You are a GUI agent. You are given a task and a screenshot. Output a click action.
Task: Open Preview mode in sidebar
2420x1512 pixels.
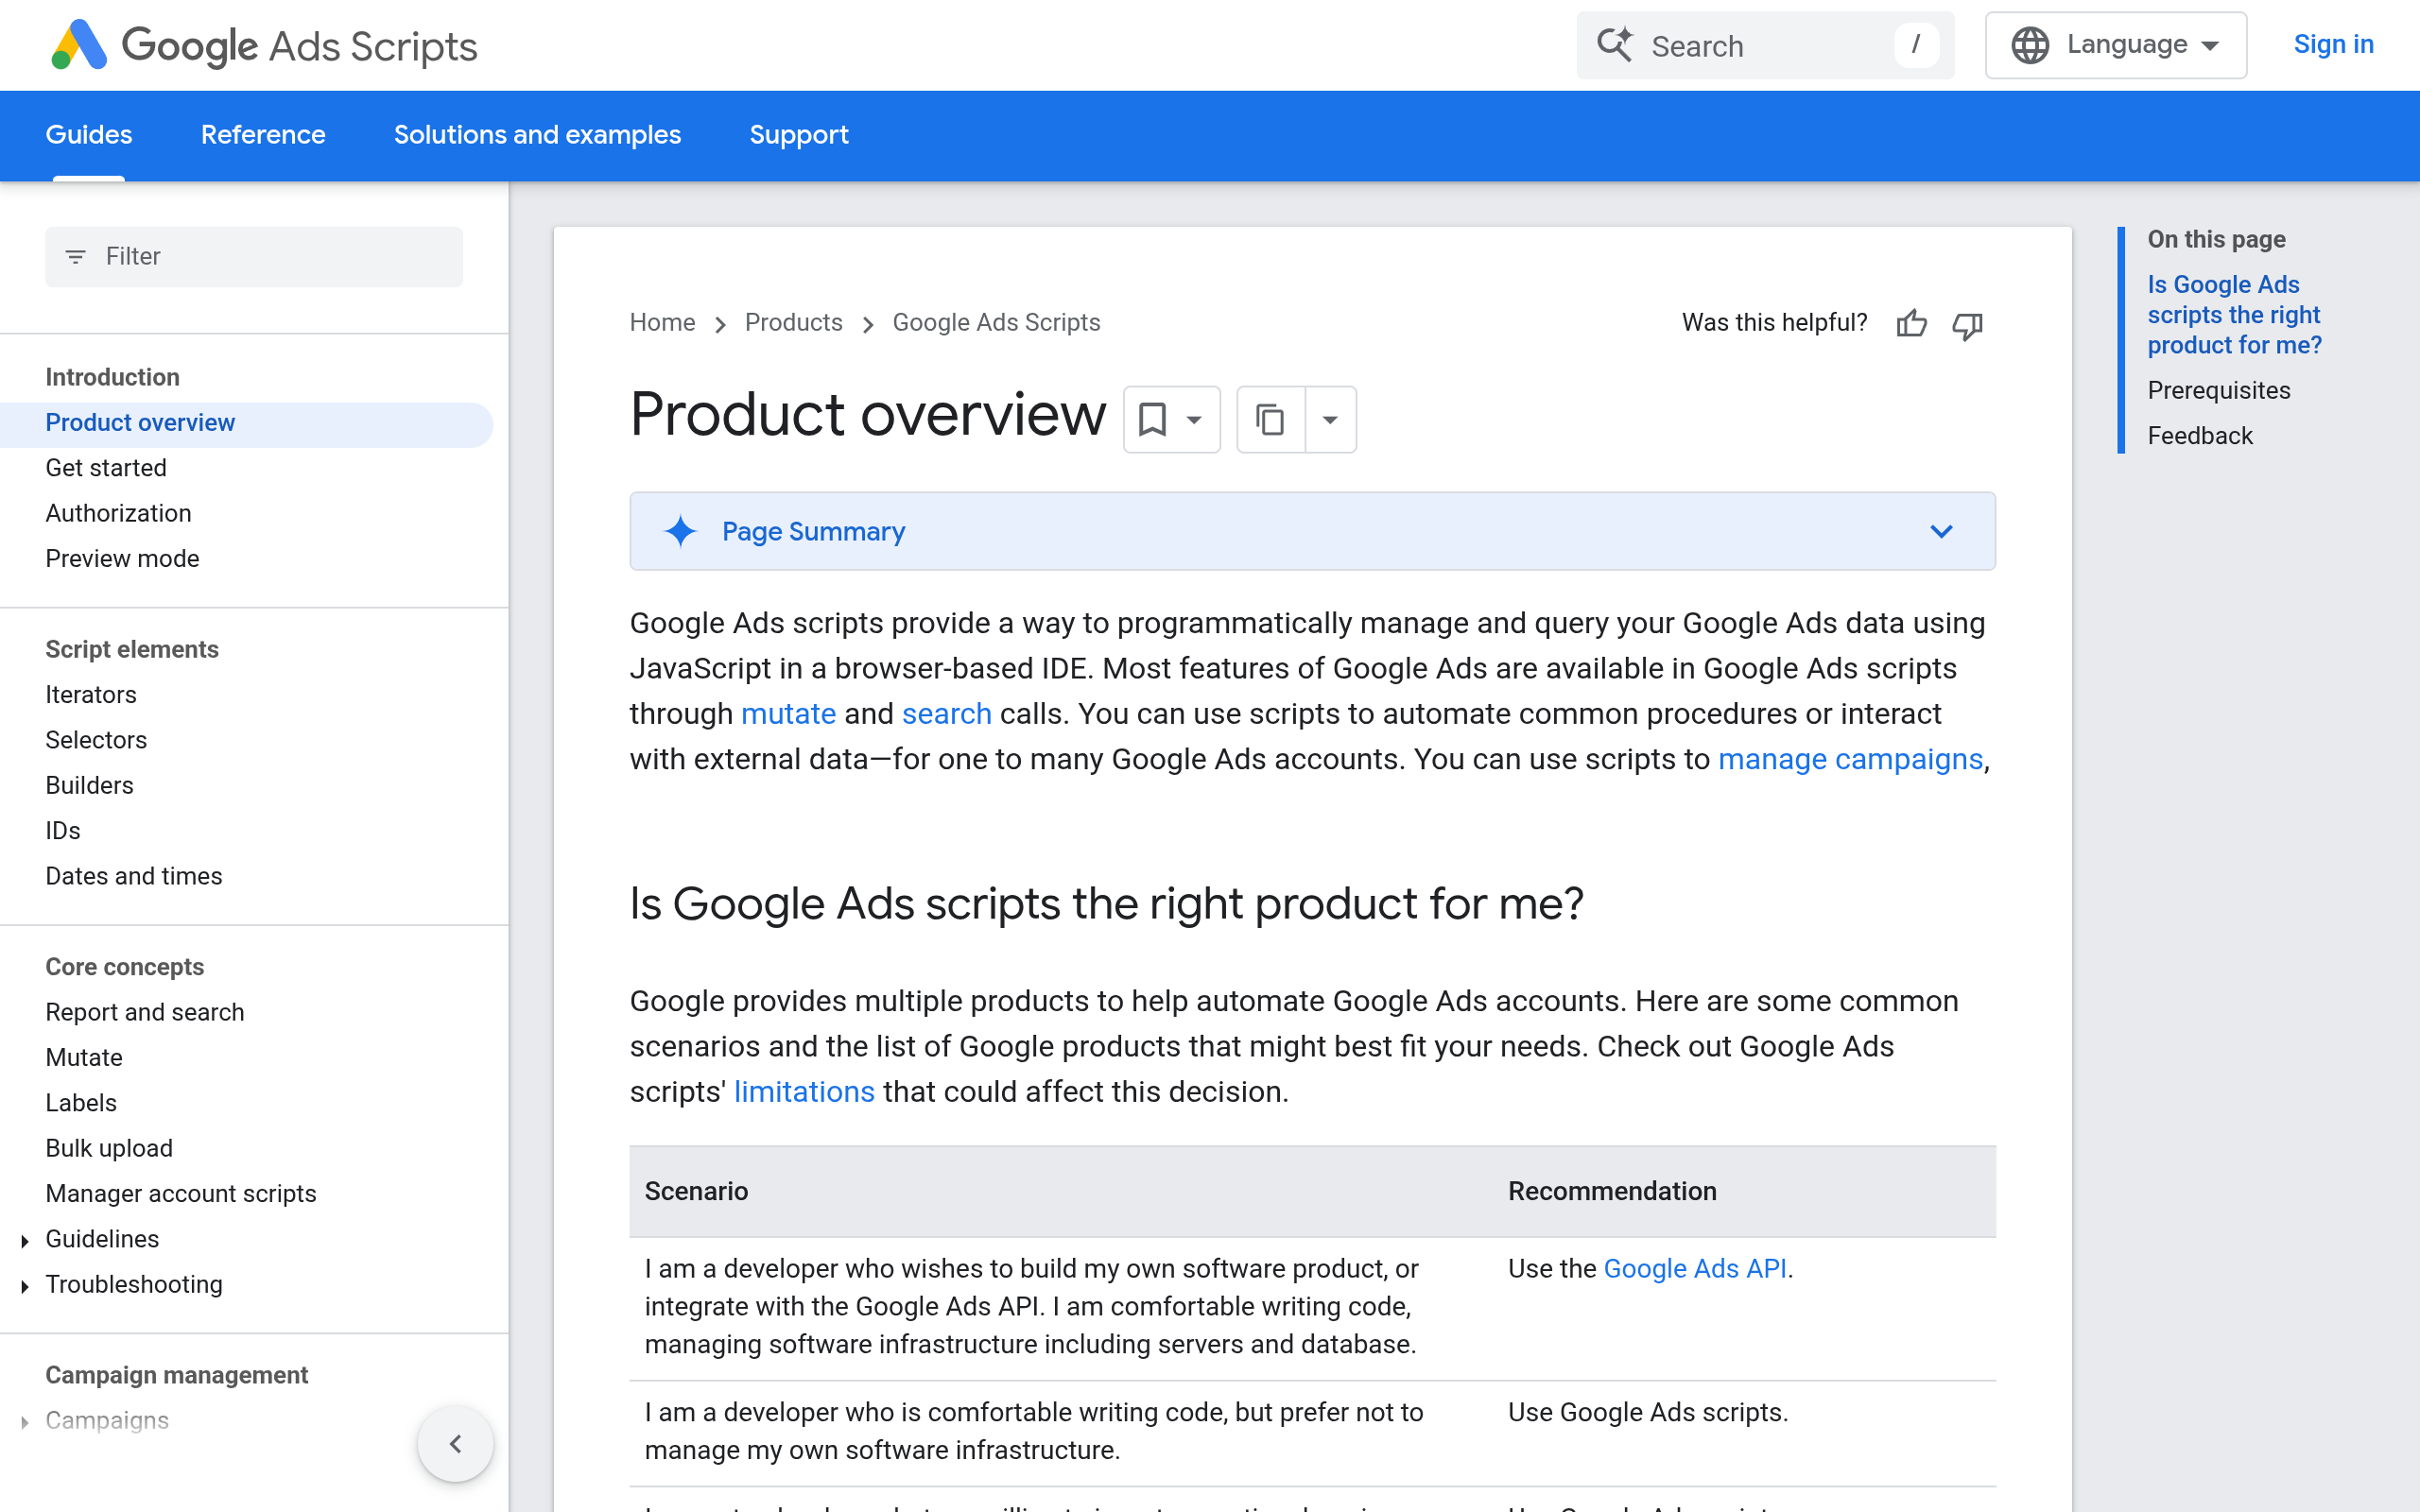tap(122, 559)
